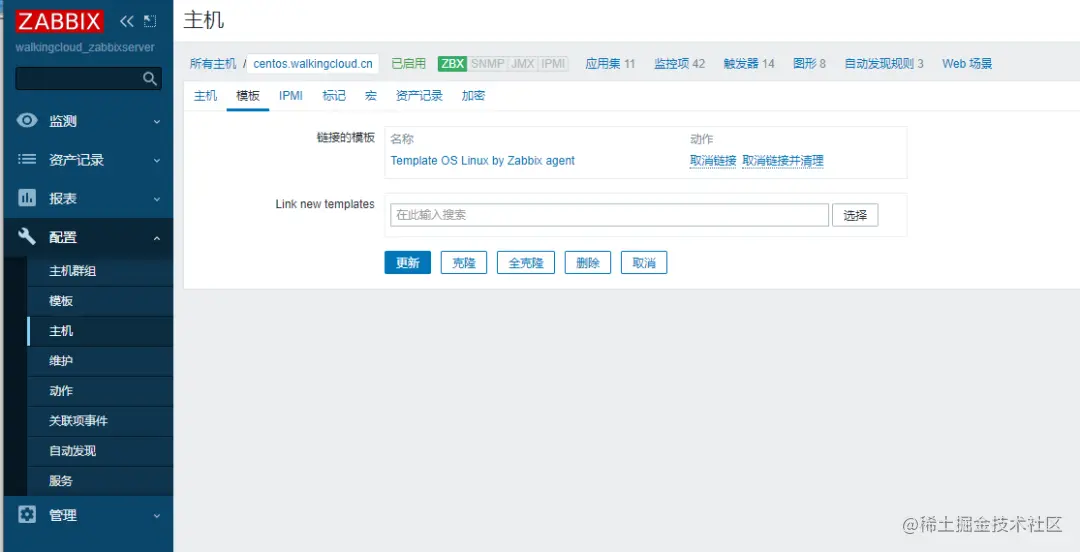Click the 名称 column header

click(402, 139)
